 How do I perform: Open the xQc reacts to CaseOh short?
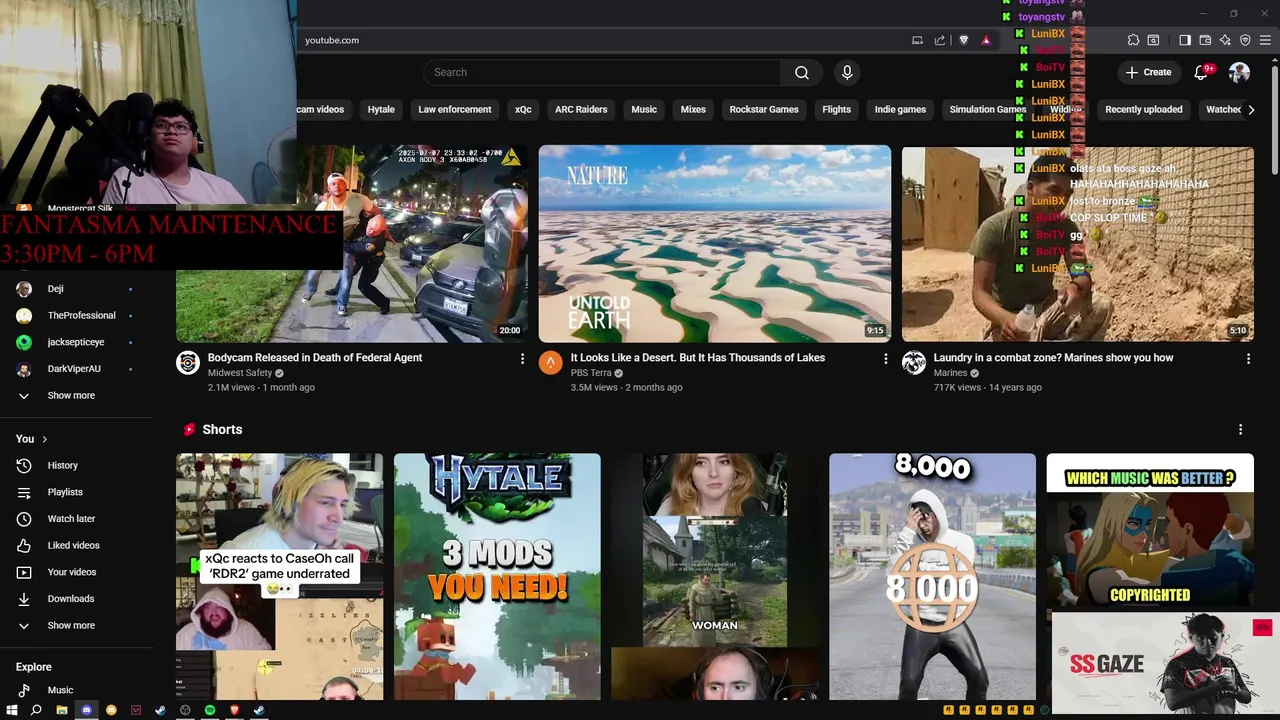point(279,577)
